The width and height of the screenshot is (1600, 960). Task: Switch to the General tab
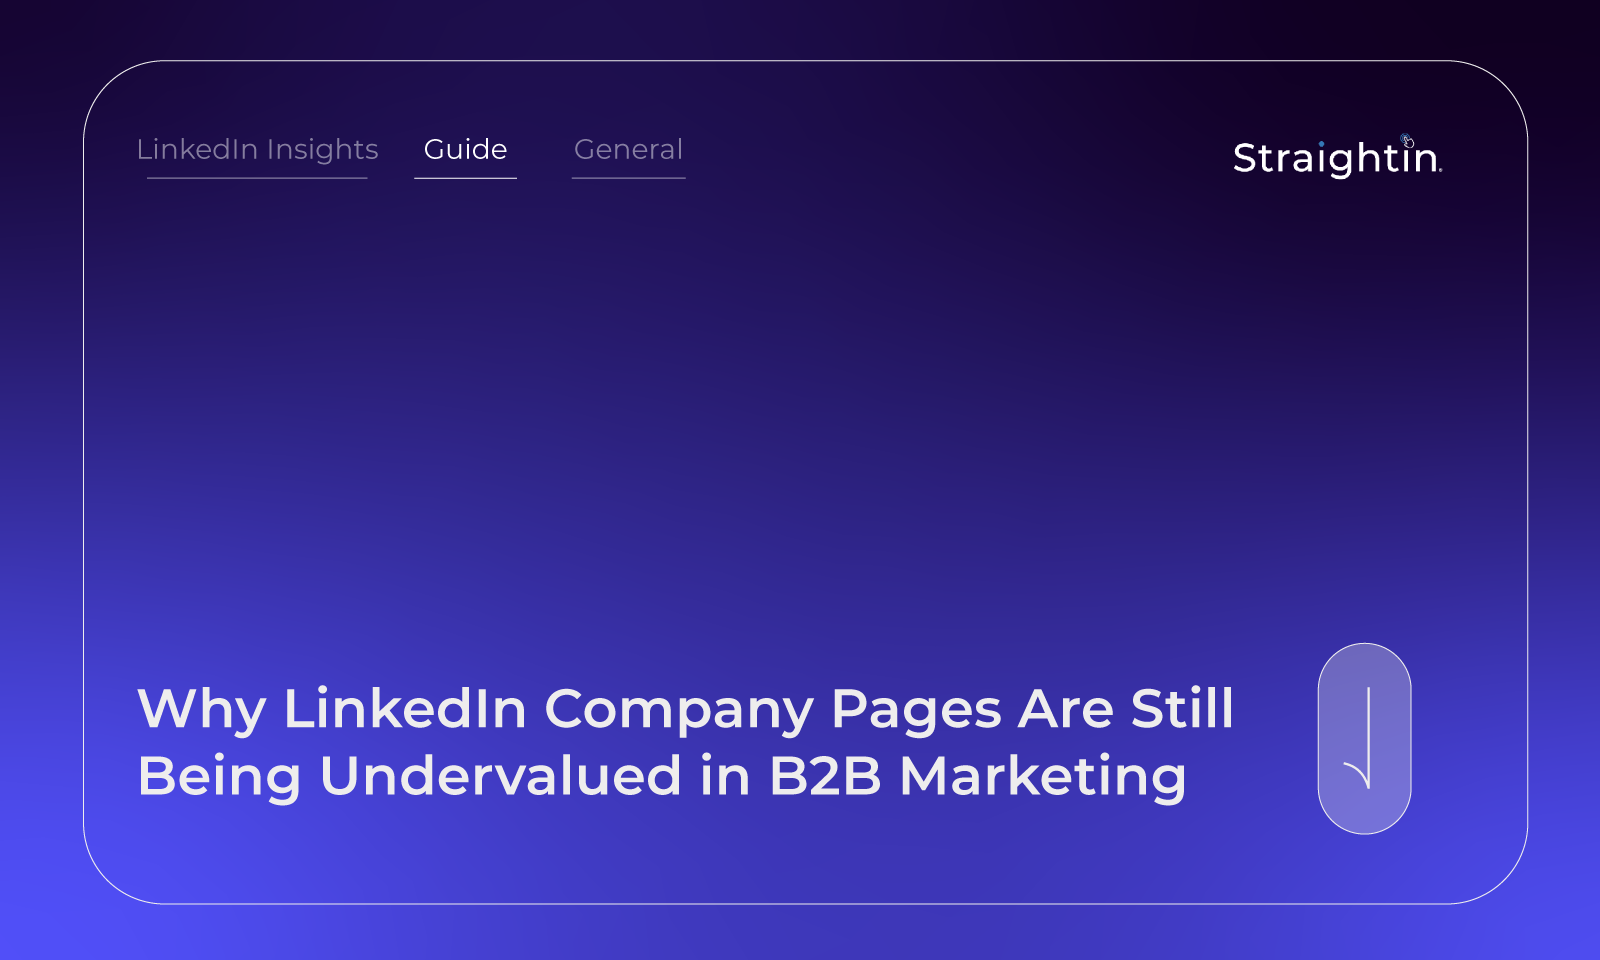click(628, 149)
